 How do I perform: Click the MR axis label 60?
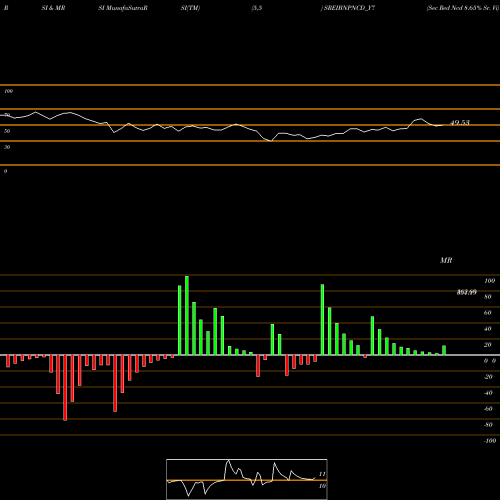click(487, 313)
